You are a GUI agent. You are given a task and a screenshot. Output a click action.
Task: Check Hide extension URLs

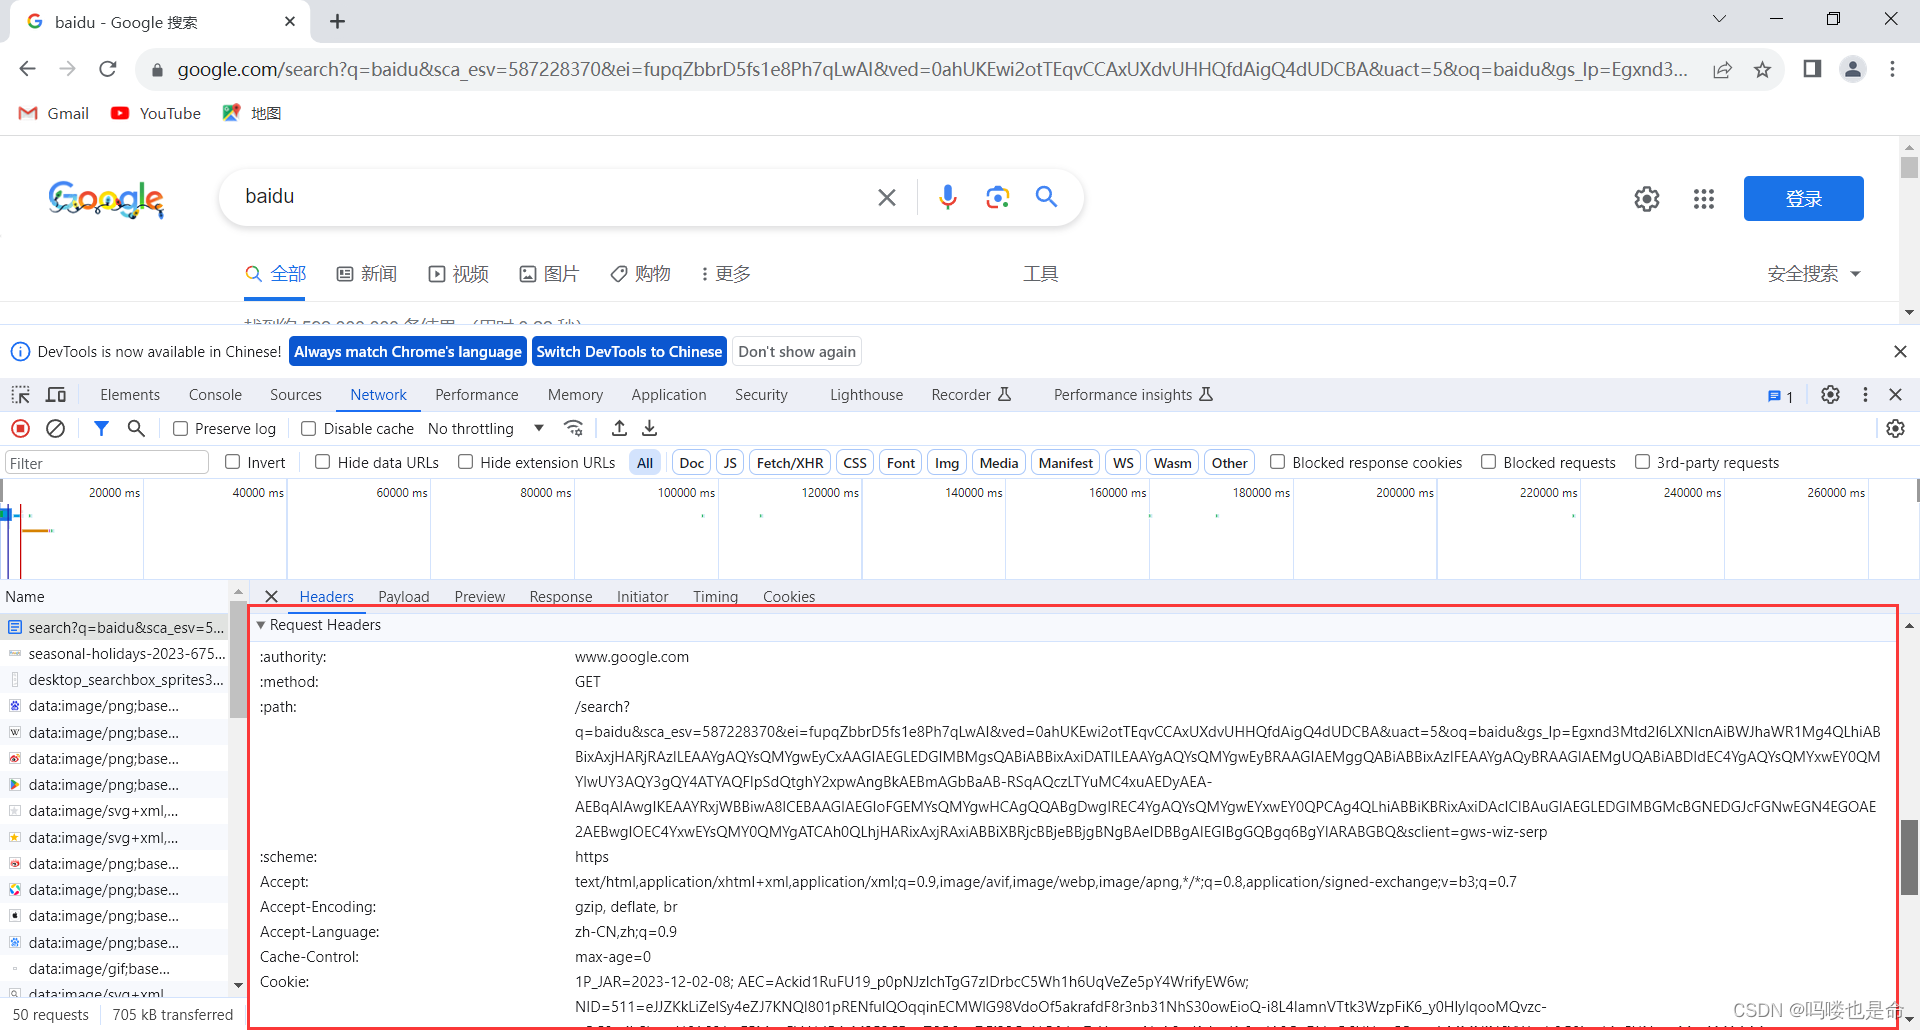(465, 462)
